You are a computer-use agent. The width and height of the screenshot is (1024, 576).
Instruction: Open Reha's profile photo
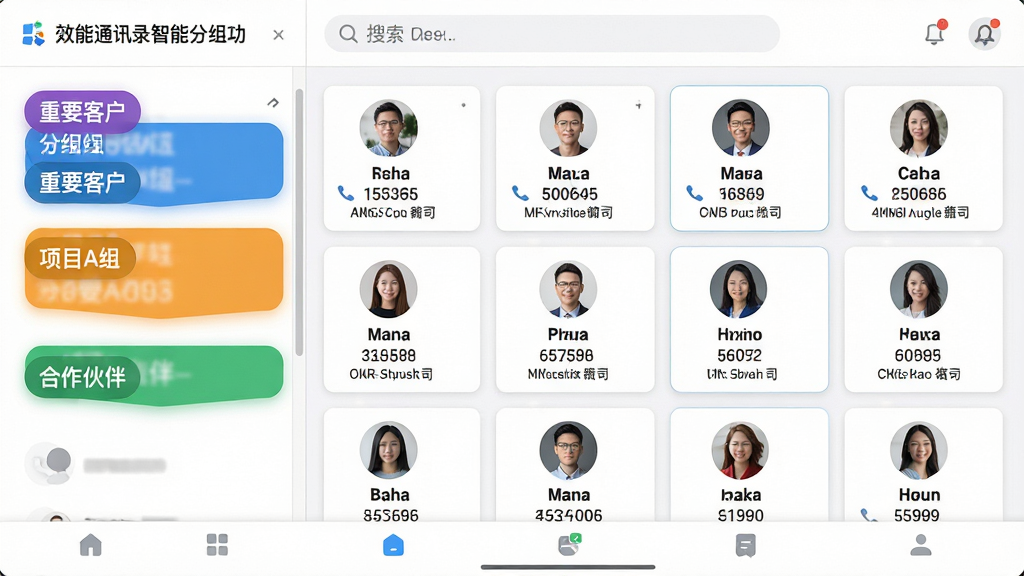(x=389, y=128)
